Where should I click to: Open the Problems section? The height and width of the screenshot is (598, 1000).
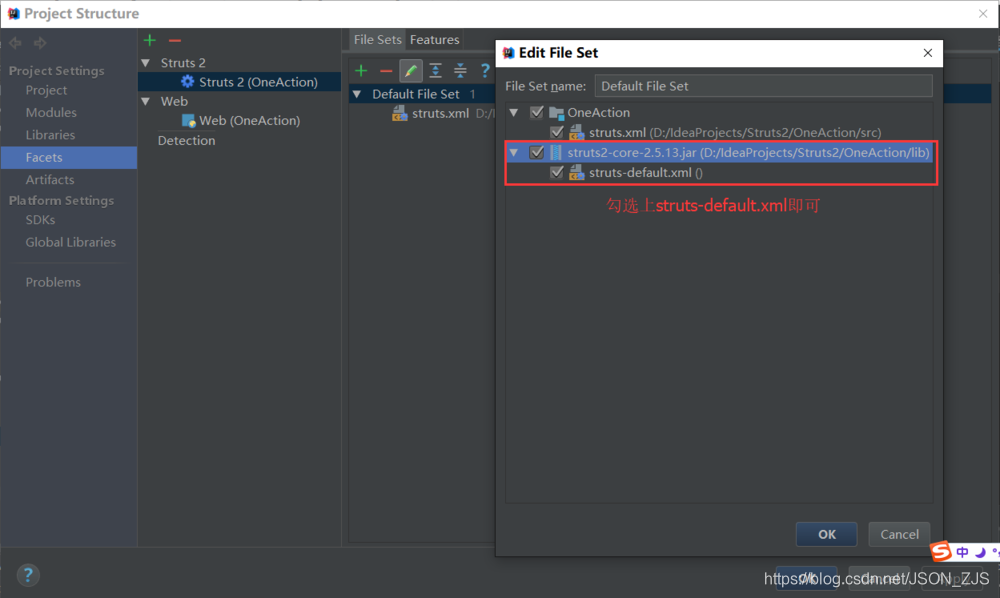(x=53, y=282)
